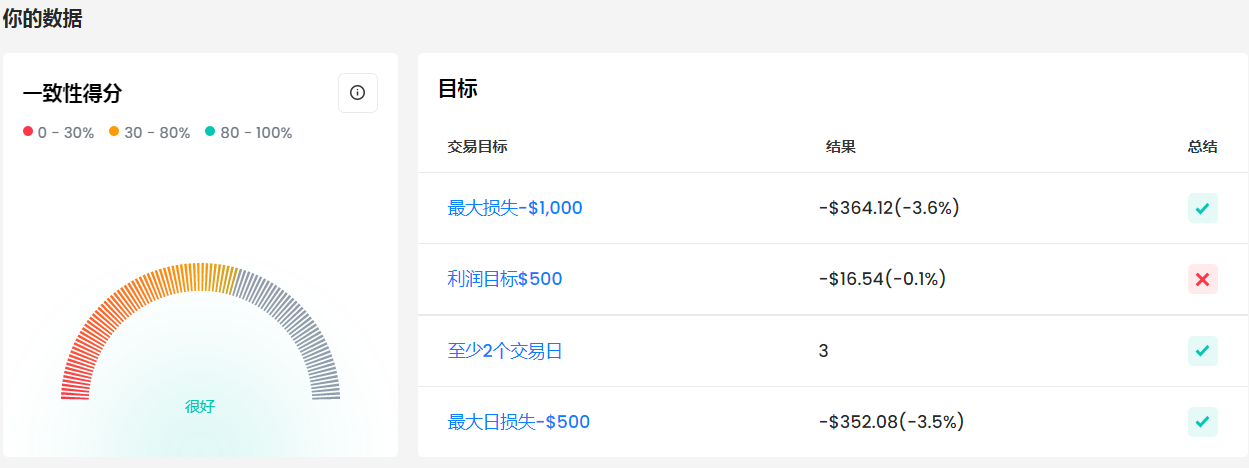Open the consistency score info icon
Image resolution: width=1249 pixels, height=468 pixels.
point(358,93)
